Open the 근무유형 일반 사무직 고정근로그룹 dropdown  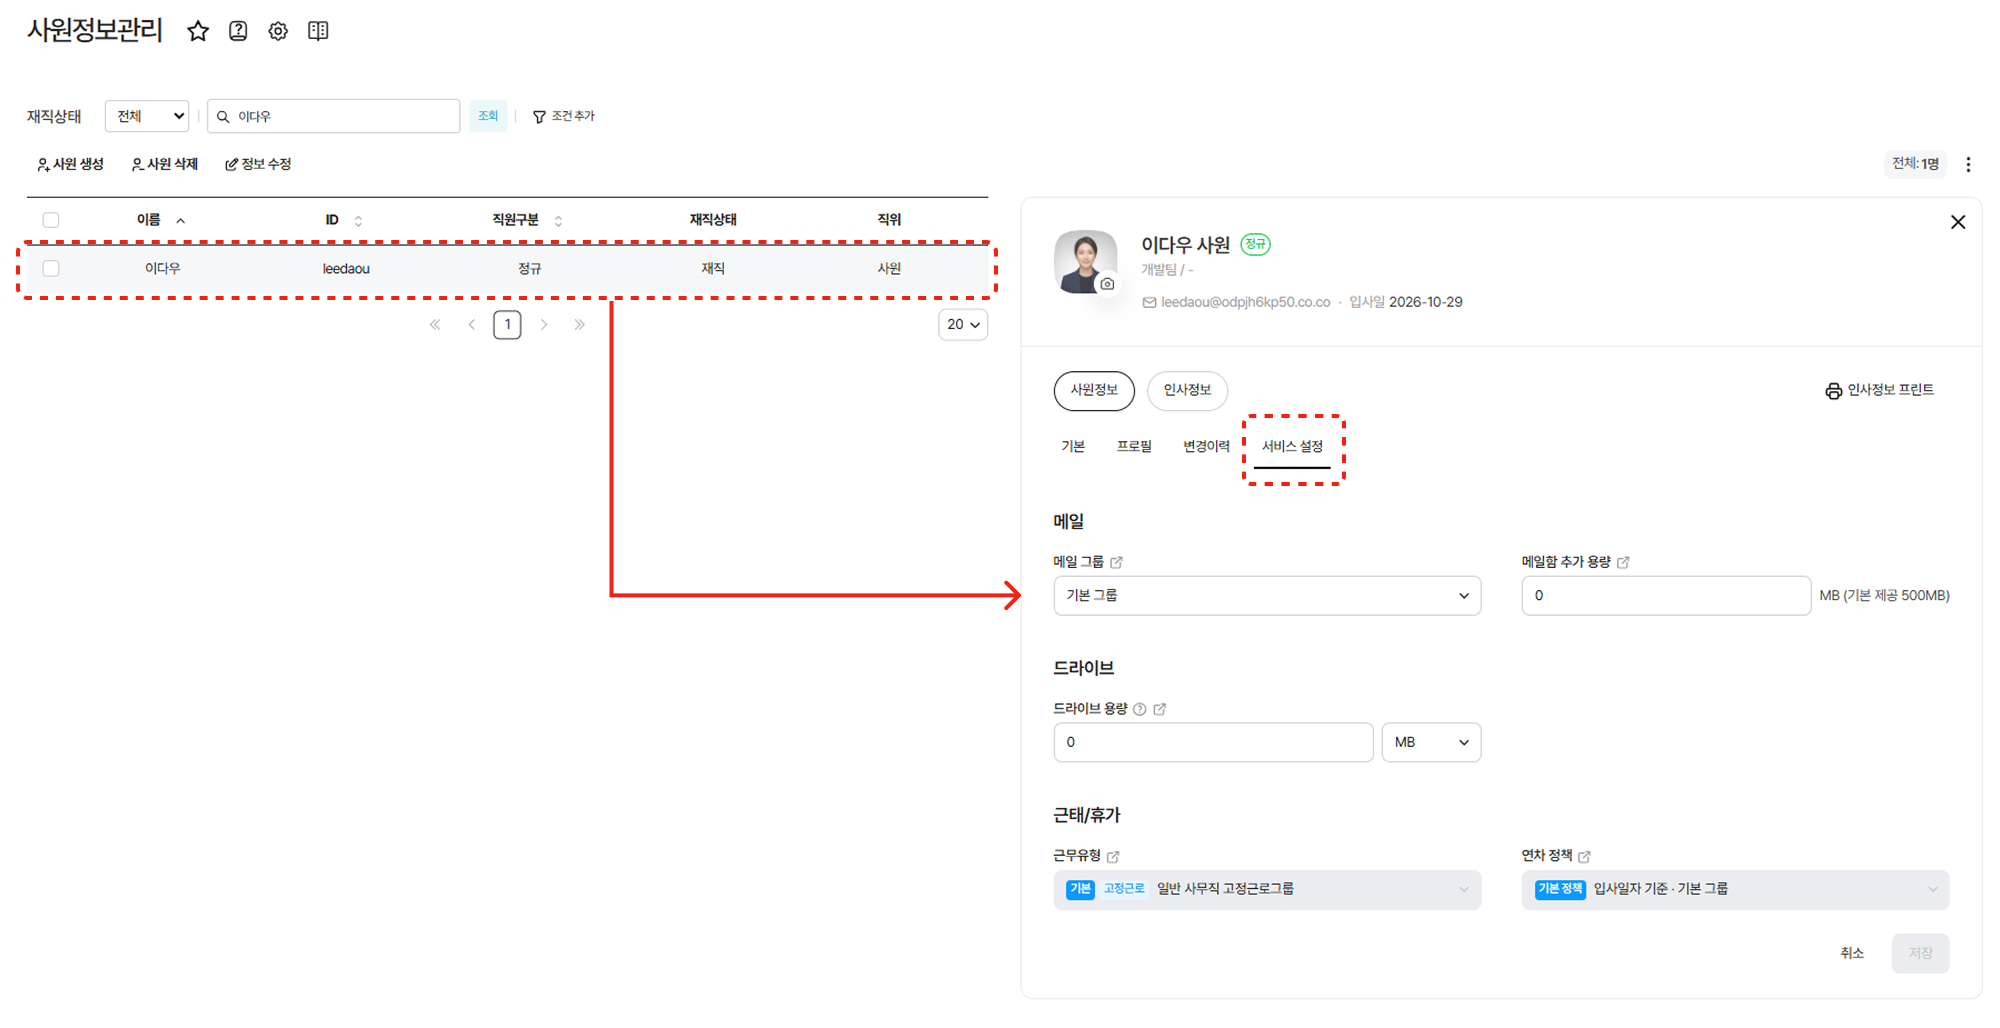pos(1267,889)
